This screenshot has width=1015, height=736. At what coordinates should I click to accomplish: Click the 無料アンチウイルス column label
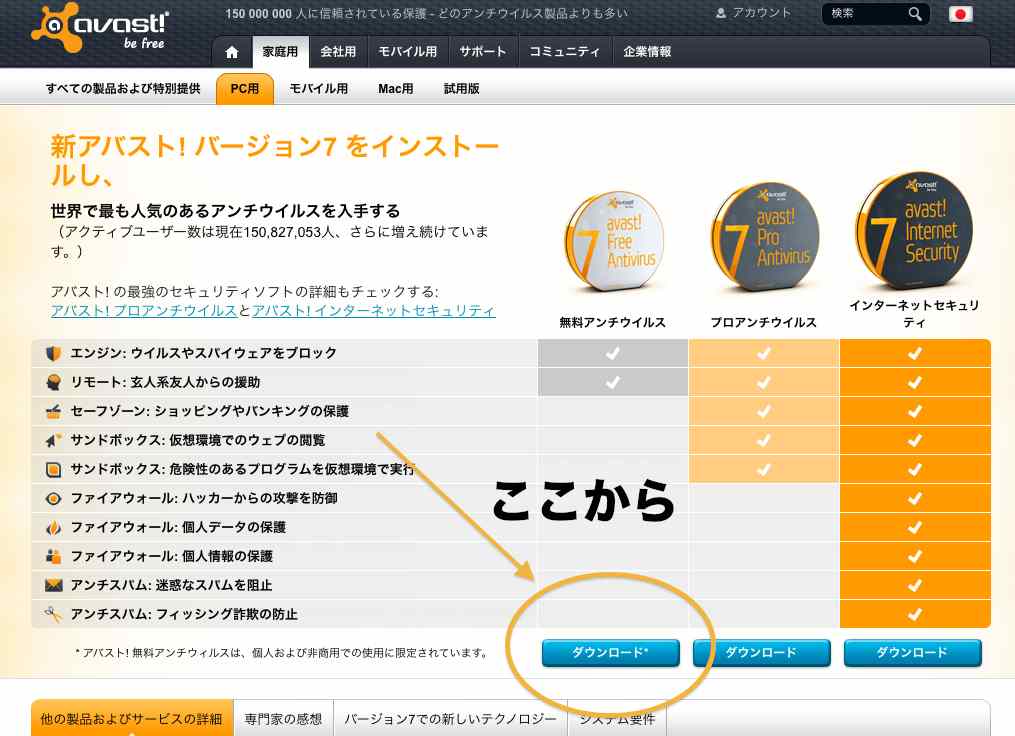(x=612, y=322)
